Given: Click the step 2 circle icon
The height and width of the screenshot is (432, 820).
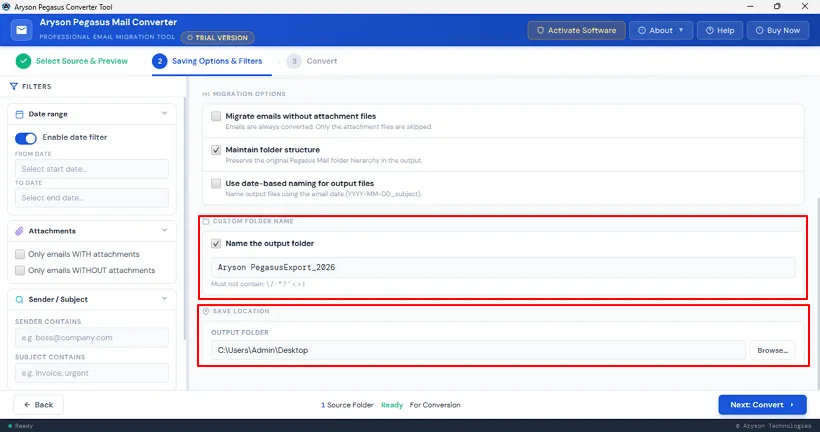Looking at the screenshot, I should pyautogui.click(x=160, y=61).
